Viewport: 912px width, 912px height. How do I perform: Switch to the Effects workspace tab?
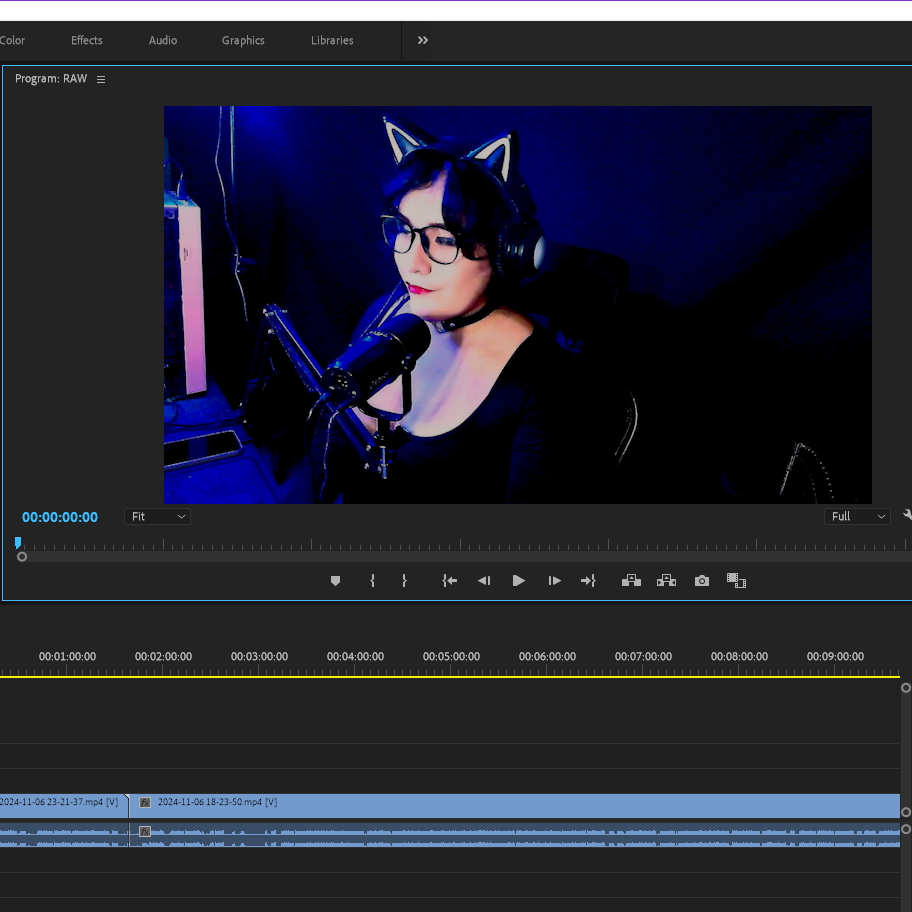(87, 41)
